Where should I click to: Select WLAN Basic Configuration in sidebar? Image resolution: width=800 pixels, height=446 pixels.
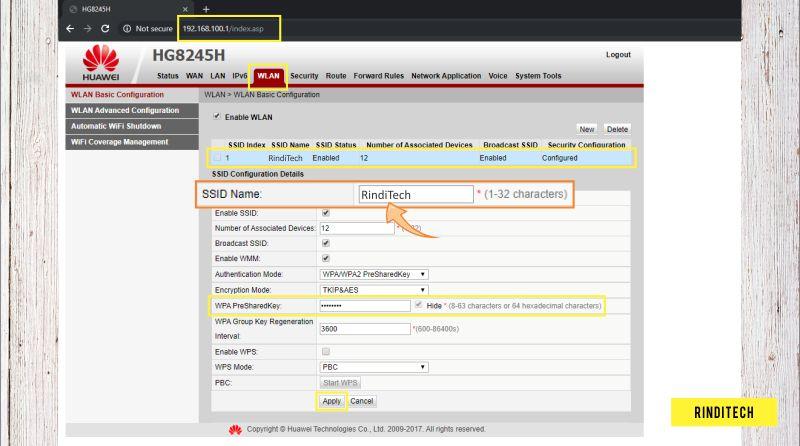point(132,95)
